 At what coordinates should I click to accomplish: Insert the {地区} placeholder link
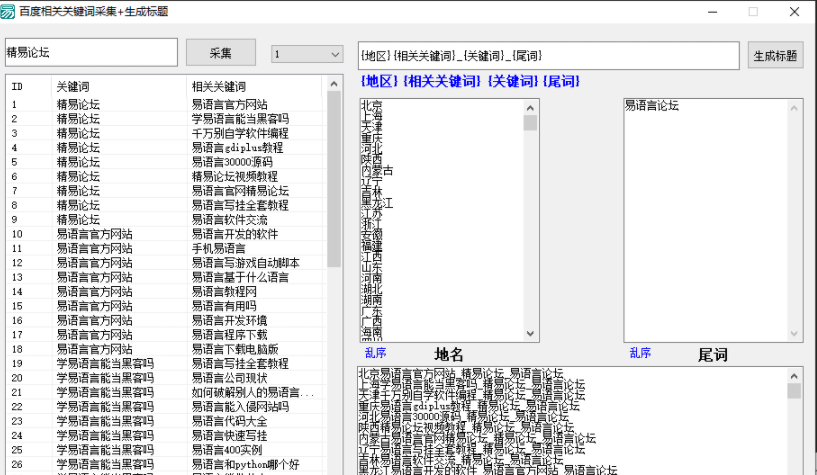click(379, 81)
